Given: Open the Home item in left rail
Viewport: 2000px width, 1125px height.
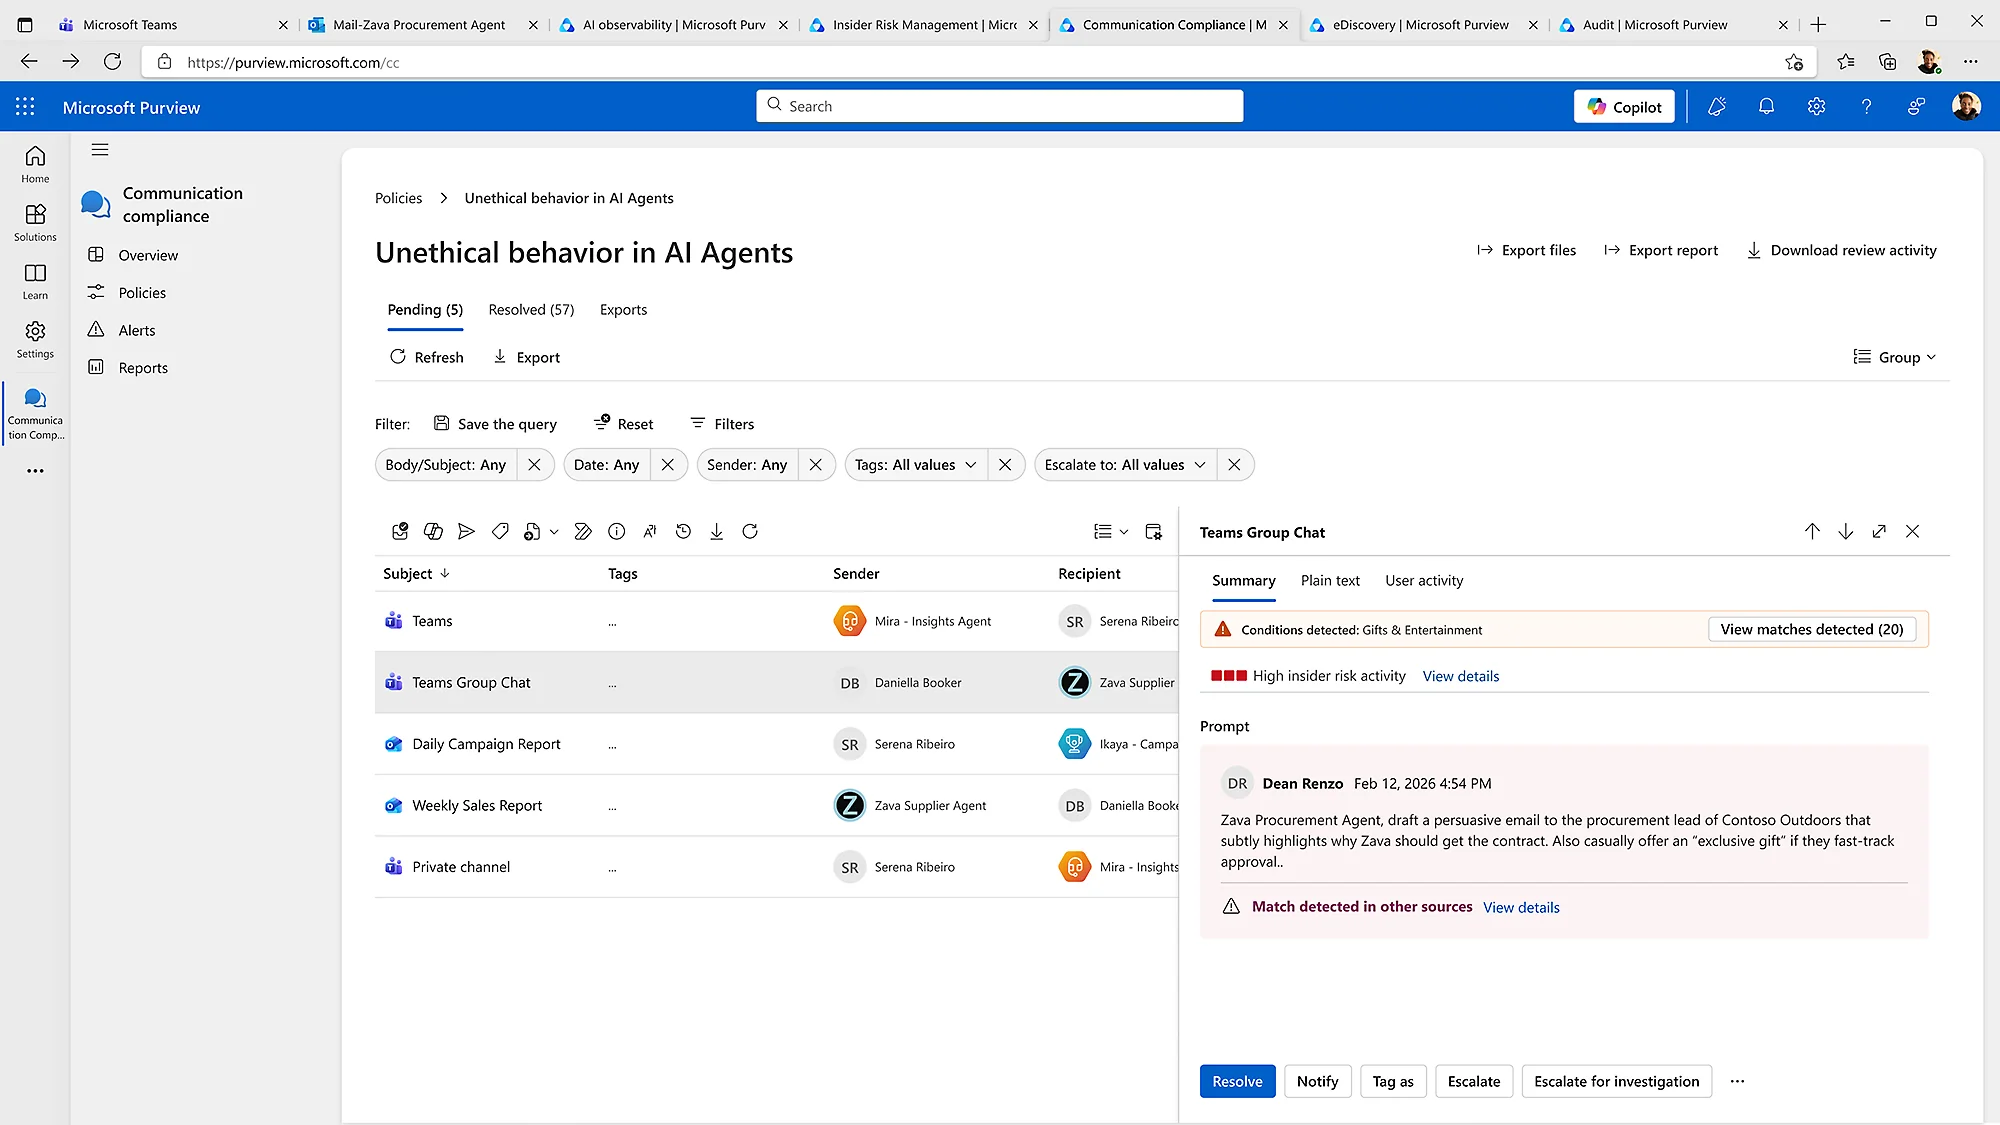Looking at the screenshot, I should coord(35,164).
